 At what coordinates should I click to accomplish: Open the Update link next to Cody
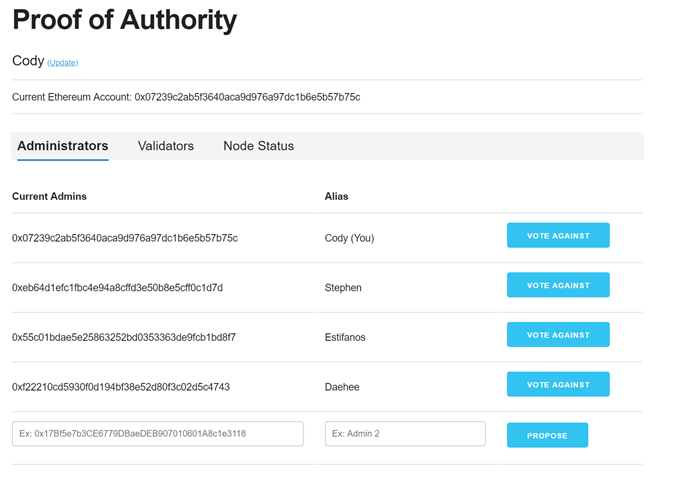coord(62,63)
